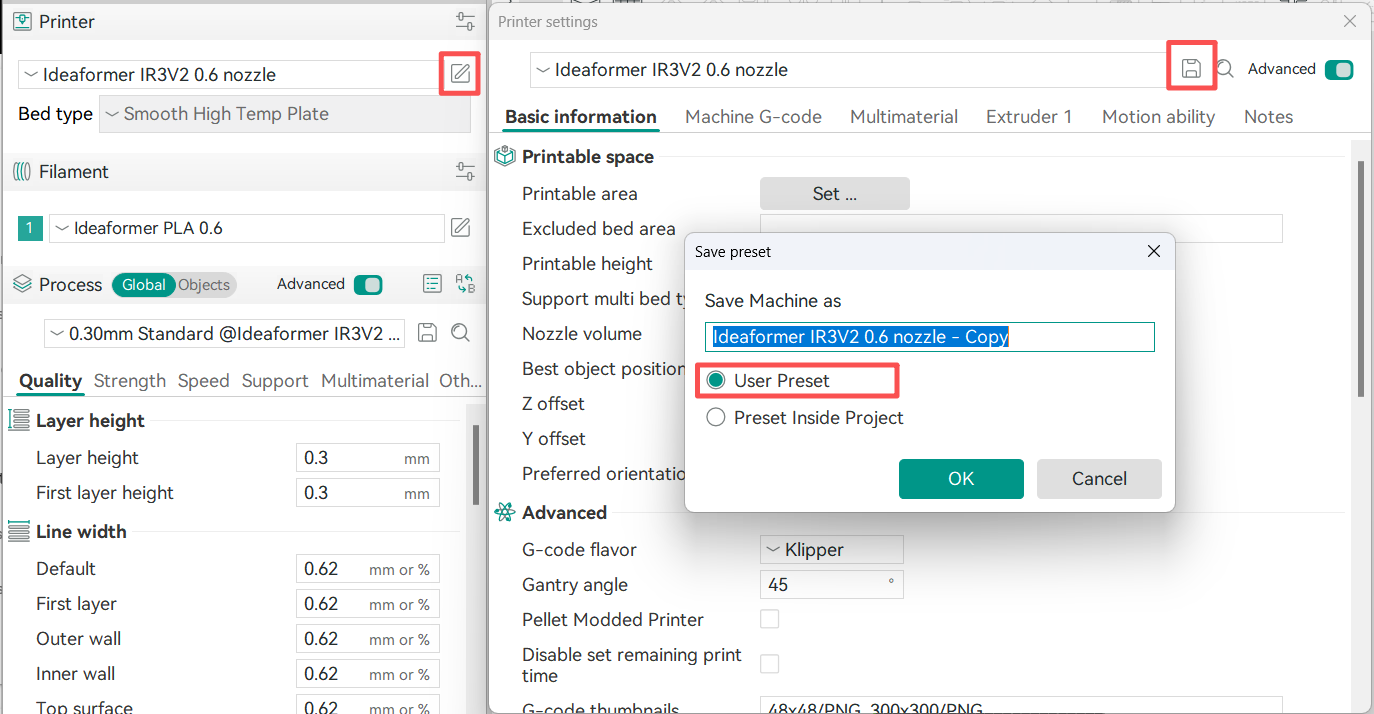Image resolution: width=1374 pixels, height=714 pixels.
Task: Click the filament 1 color swatch
Action: [x=30, y=228]
